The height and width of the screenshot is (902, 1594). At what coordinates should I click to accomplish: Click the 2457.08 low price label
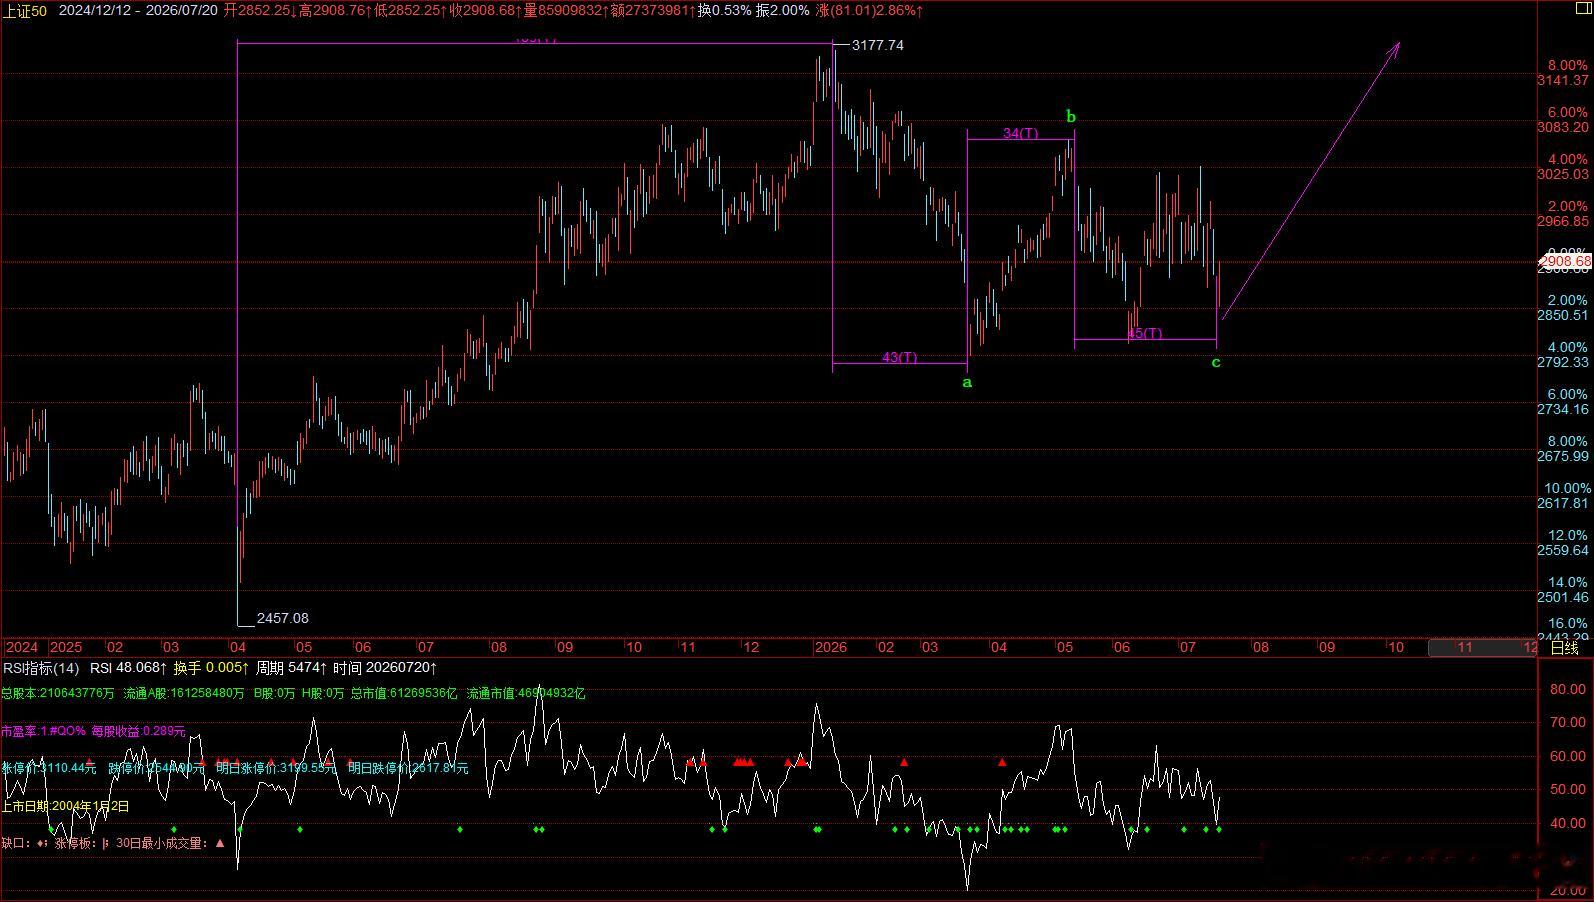283,618
